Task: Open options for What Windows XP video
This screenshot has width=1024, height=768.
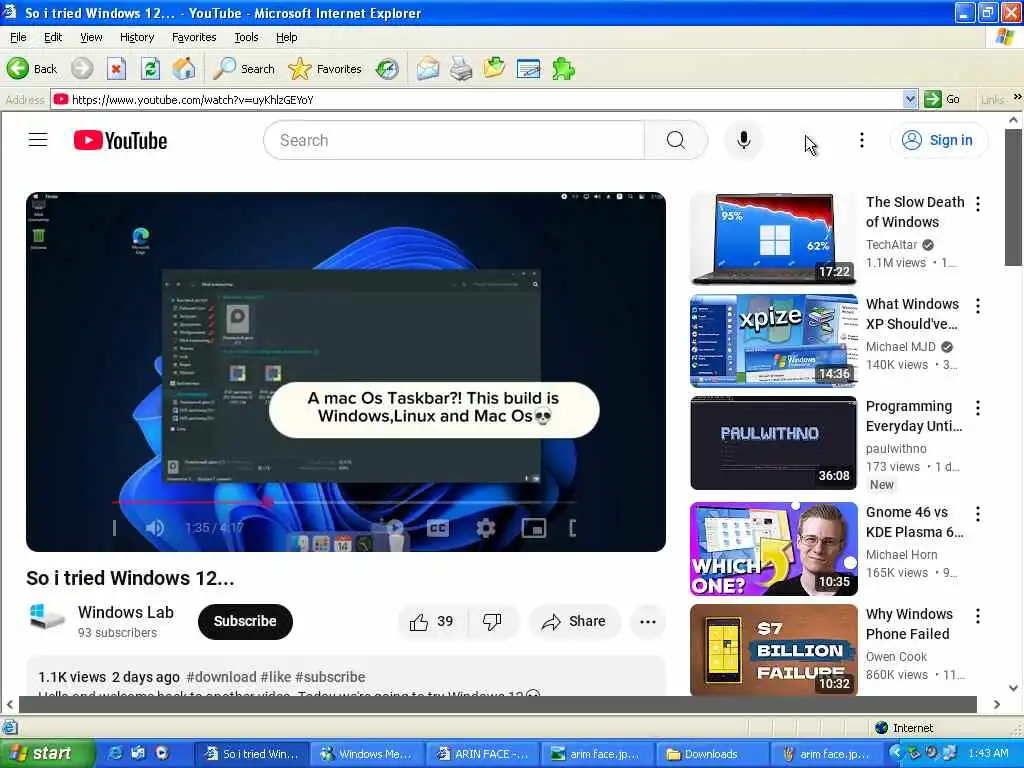Action: [978, 306]
